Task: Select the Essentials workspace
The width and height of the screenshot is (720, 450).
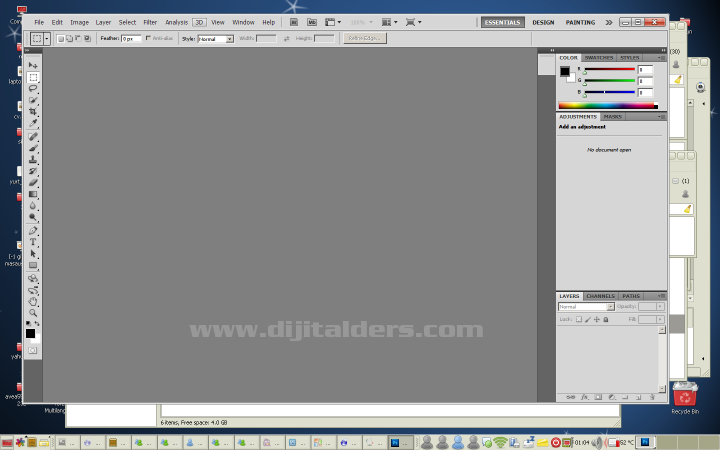Action: [503, 22]
